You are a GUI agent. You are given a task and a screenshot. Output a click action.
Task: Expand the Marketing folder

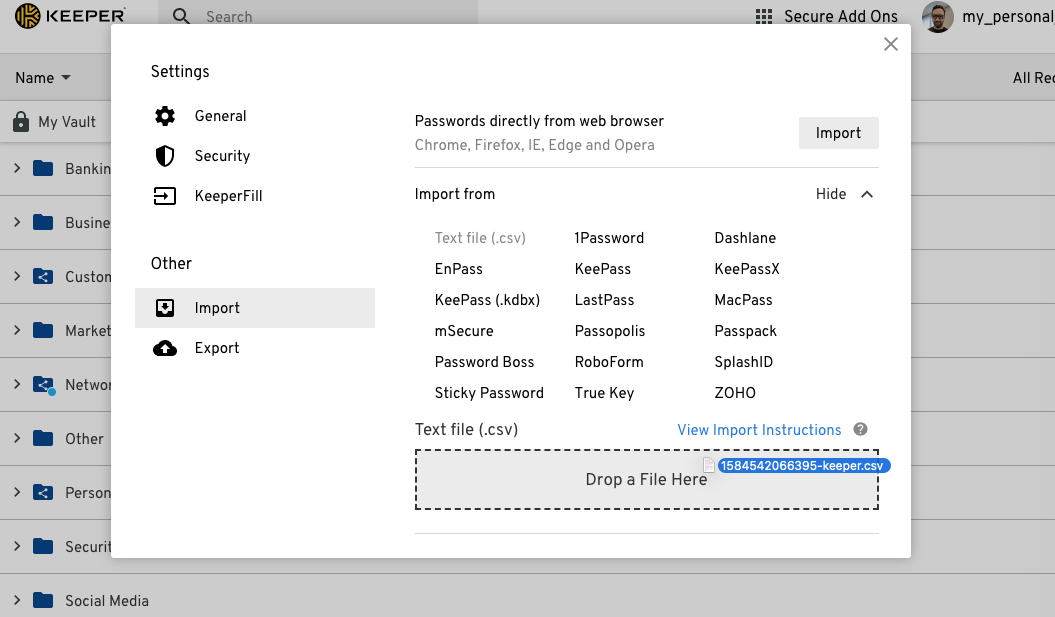coord(17,330)
